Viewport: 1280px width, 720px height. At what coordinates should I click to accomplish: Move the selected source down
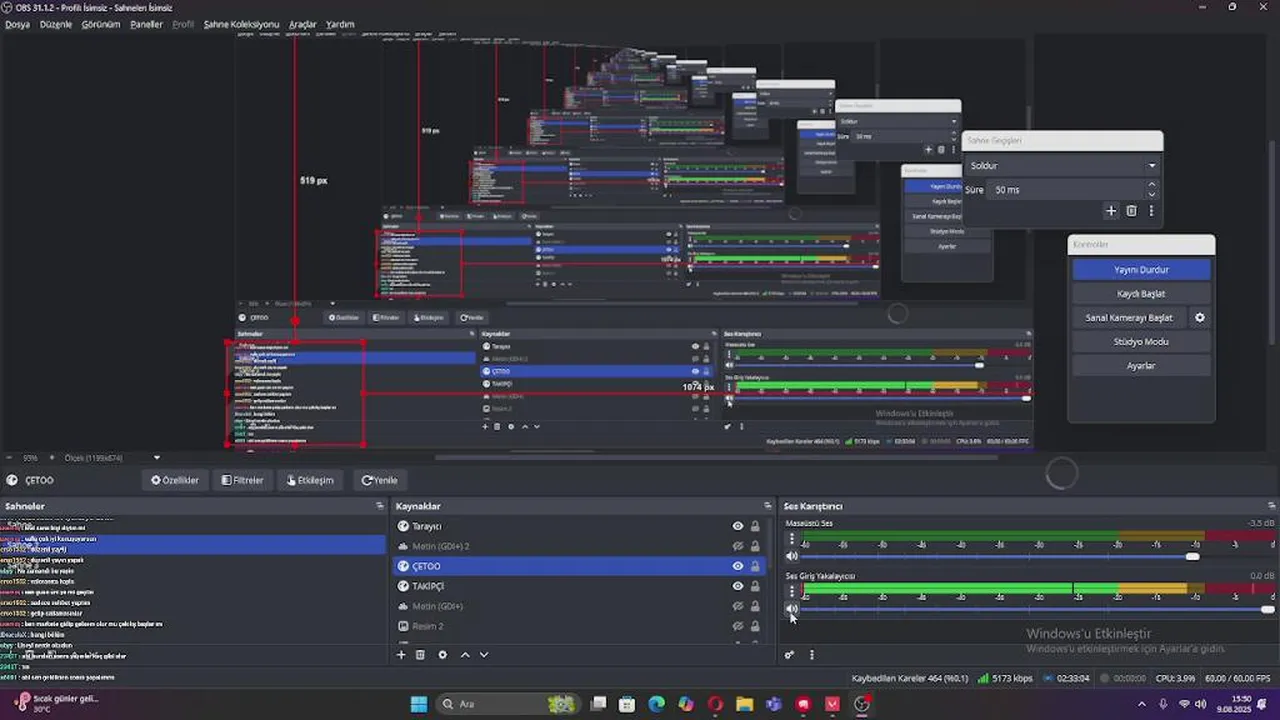484,655
